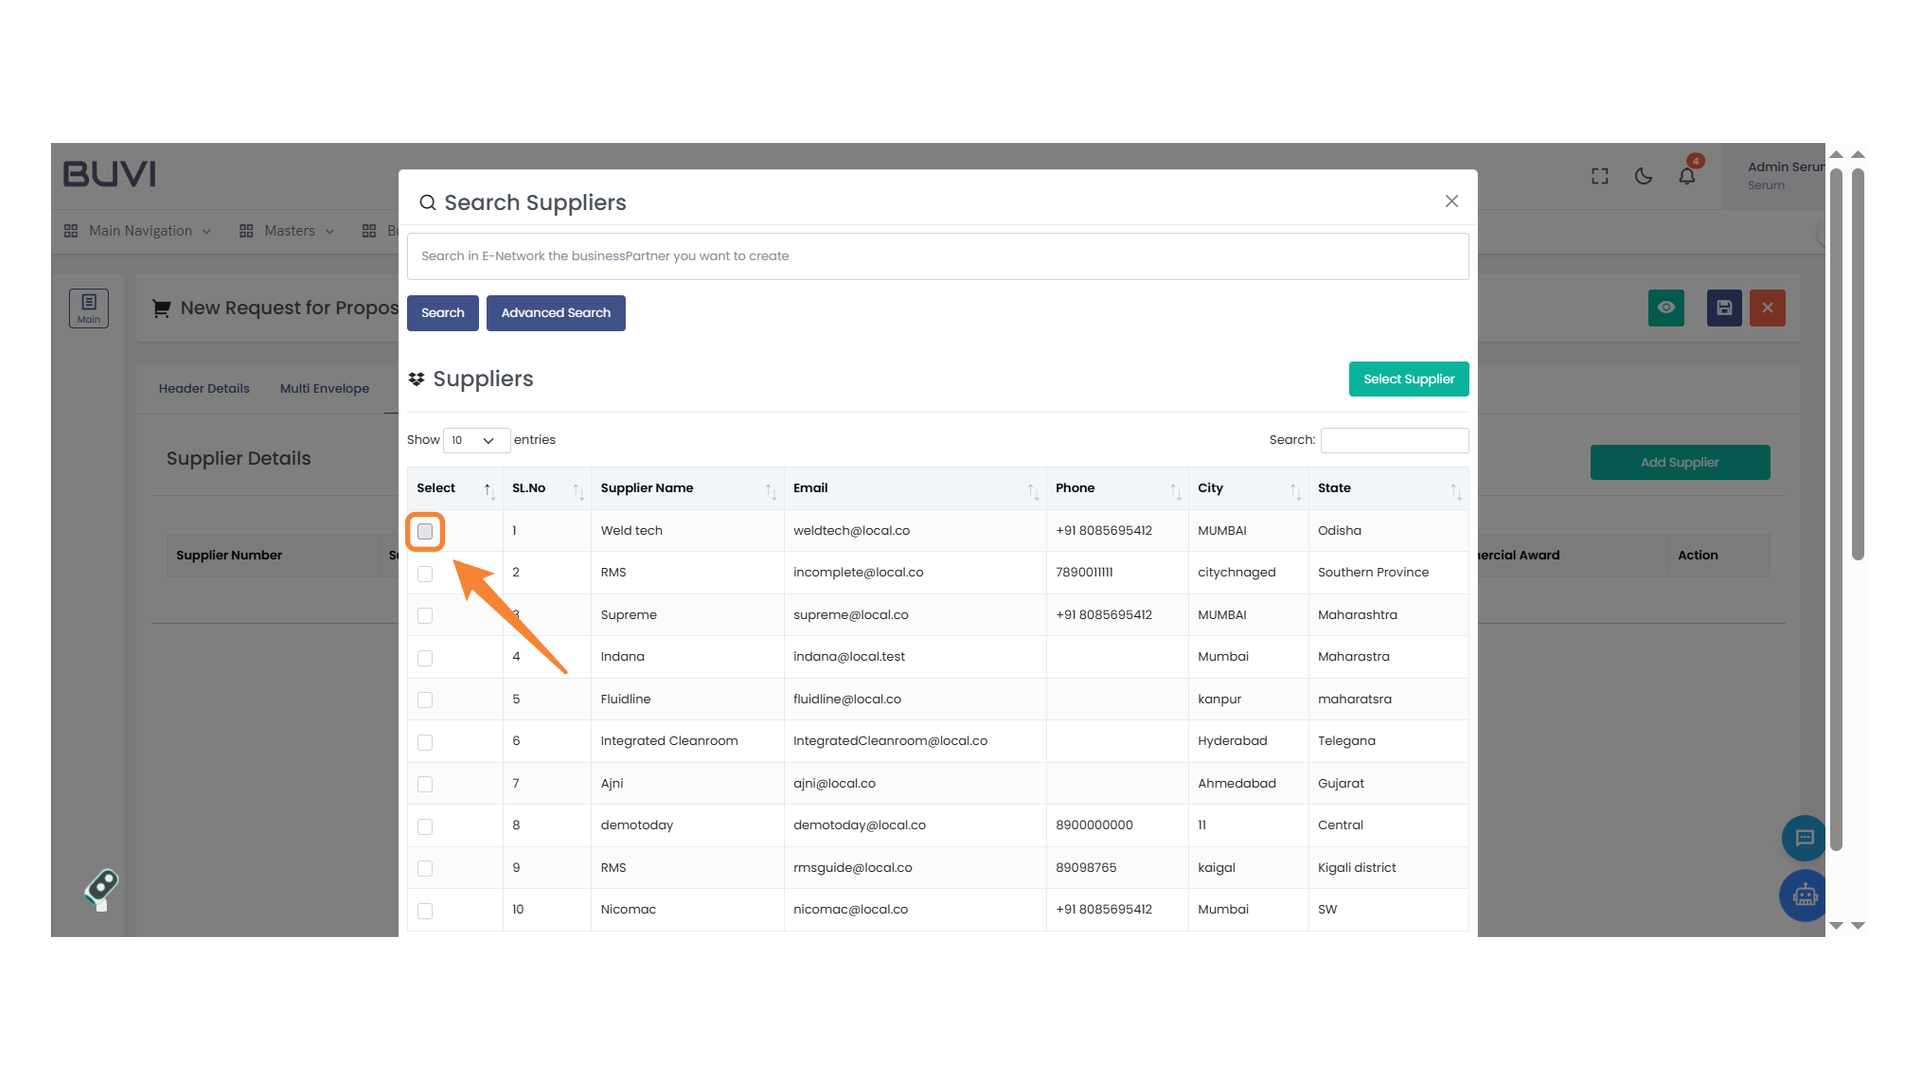
Task: Tick the checkbox for Weld tech supplier
Action: (x=424, y=531)
